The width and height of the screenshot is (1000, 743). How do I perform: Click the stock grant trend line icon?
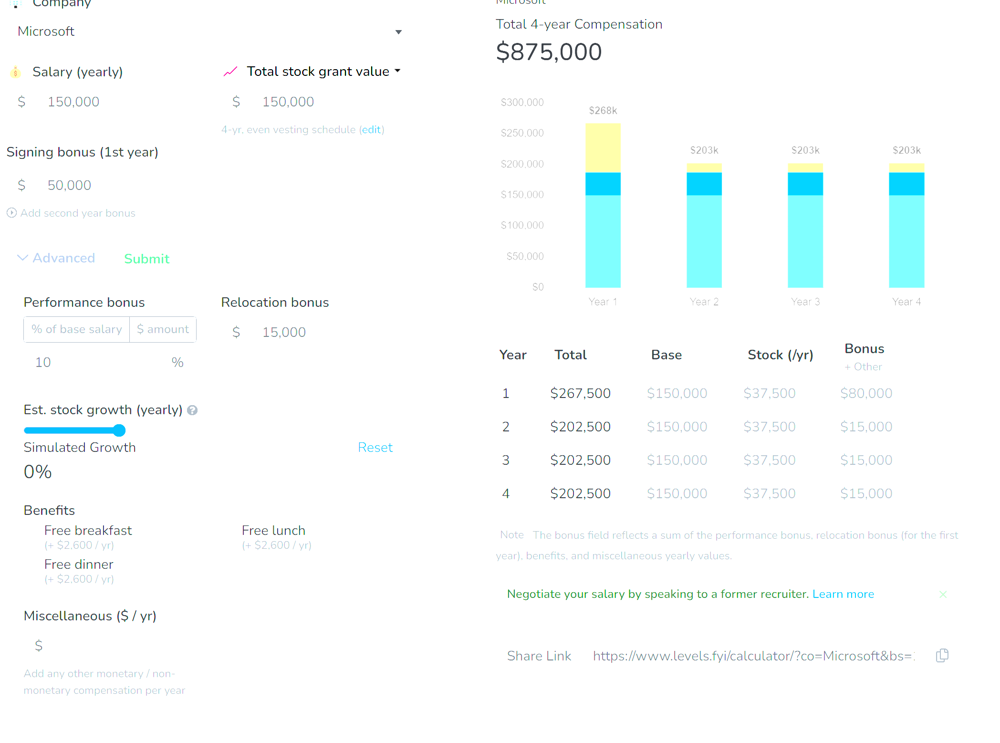coord(230,71)
